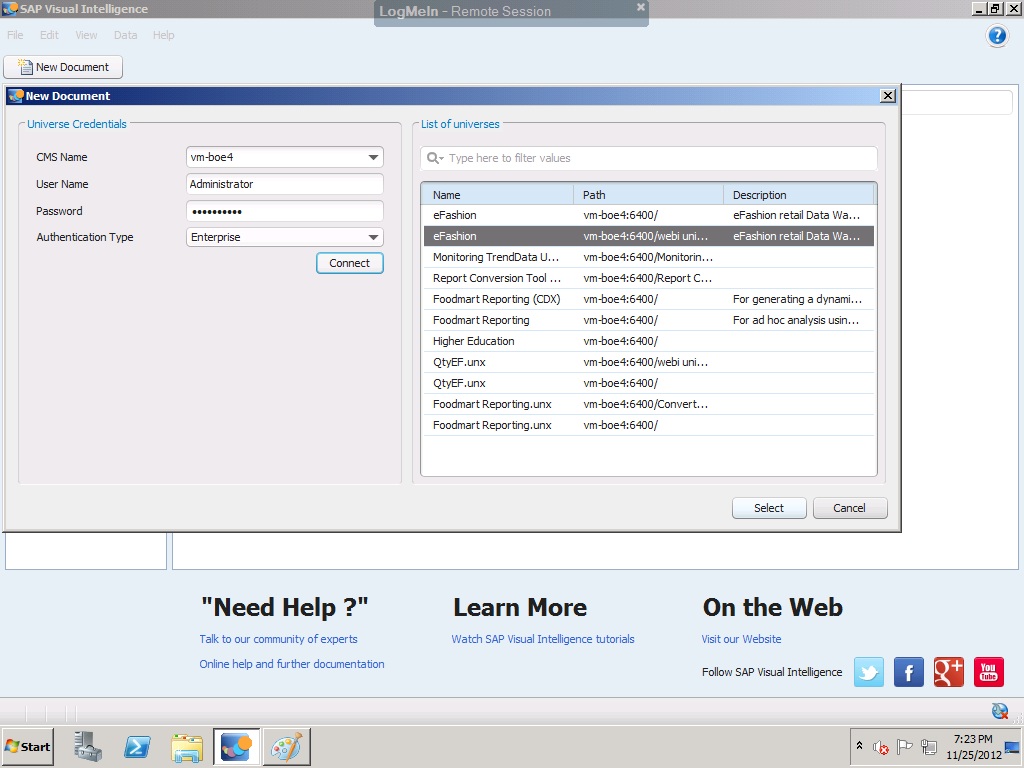Image resolution: width=1024 pixels, height=768 pixels.
Task: Select eFashion universe at vm-boe4:6400/ path
Action: pos(648,216)
